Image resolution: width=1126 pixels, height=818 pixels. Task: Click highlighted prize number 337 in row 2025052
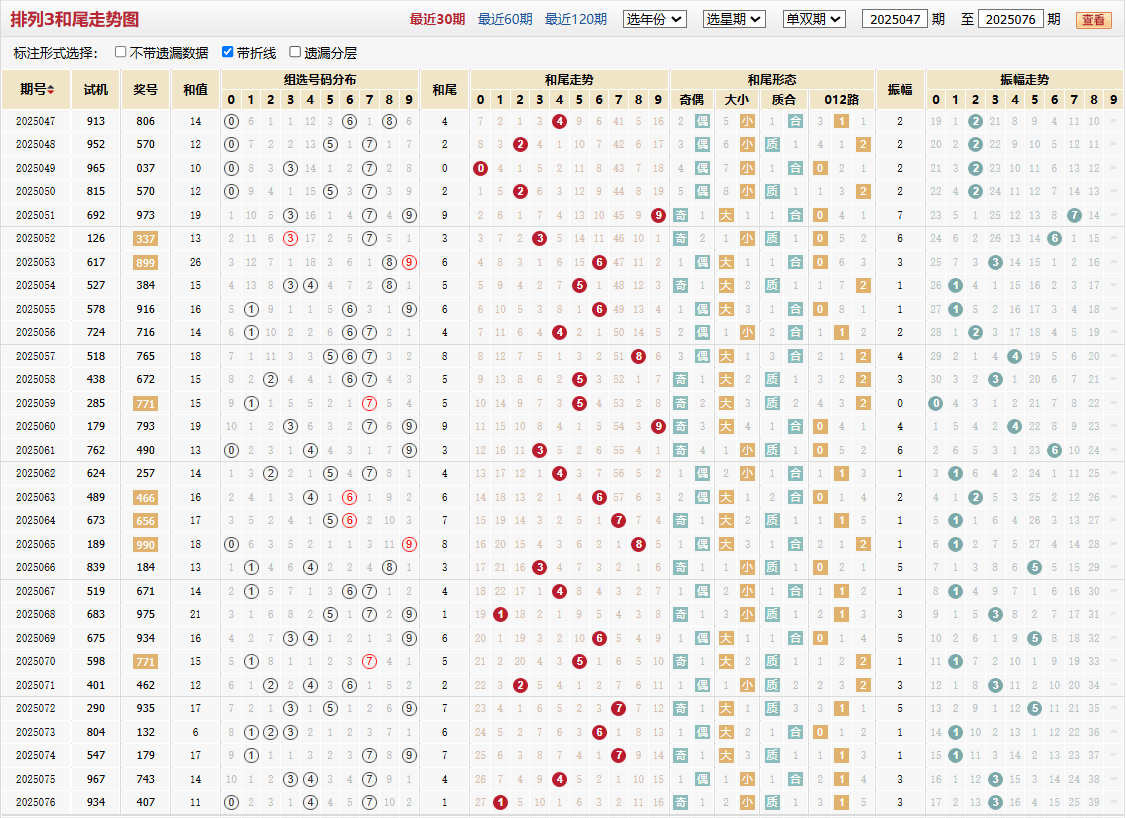coord(145,239)
